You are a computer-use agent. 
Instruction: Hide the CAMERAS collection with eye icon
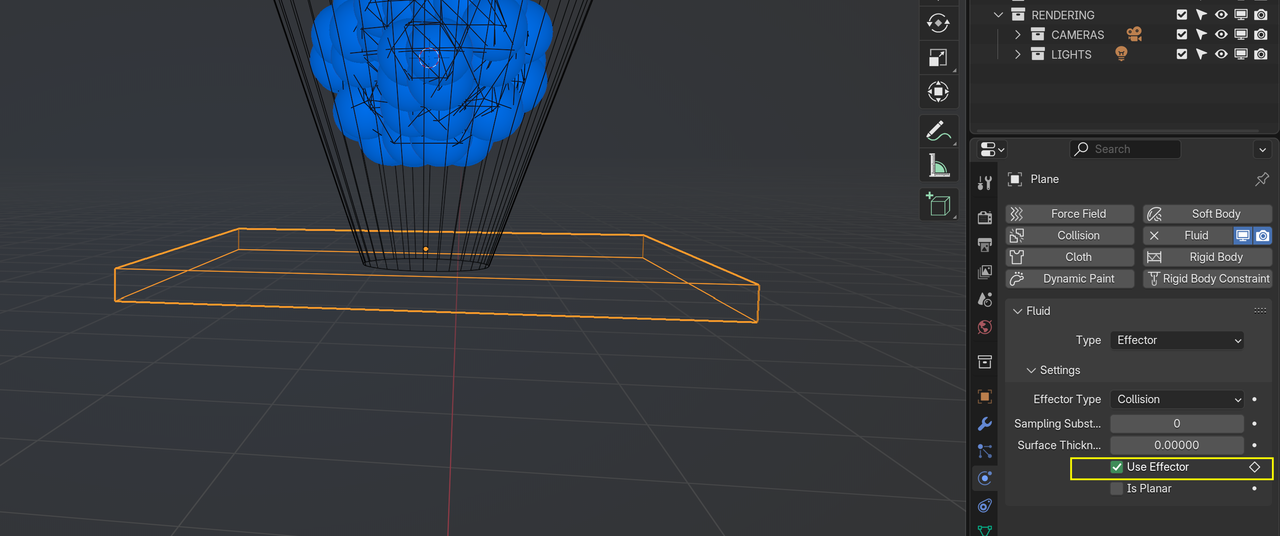pyautogui.click(x=1221, y=35)
